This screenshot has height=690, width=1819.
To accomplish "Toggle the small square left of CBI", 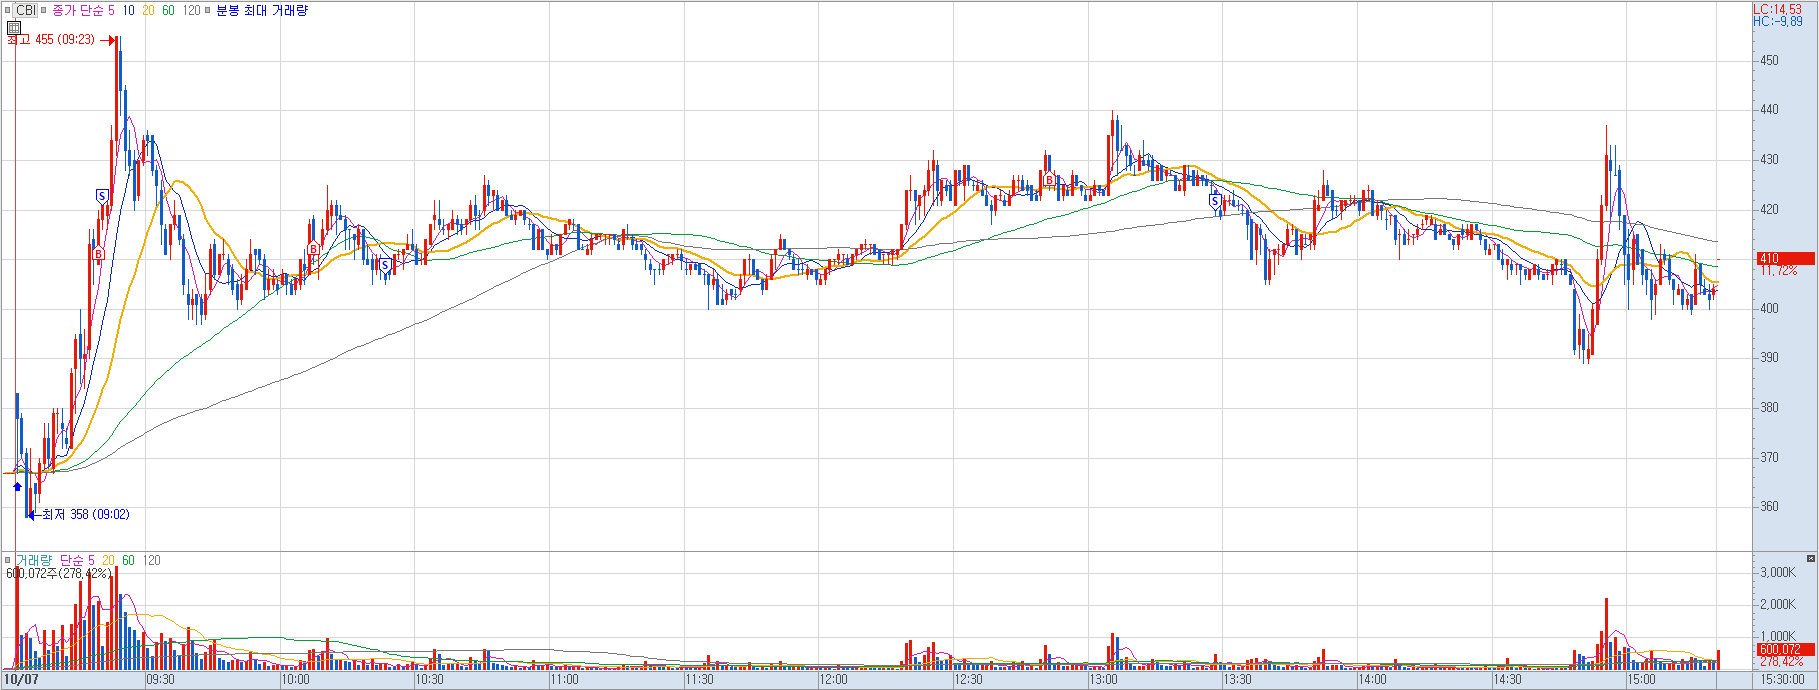I will coord(8,10).
